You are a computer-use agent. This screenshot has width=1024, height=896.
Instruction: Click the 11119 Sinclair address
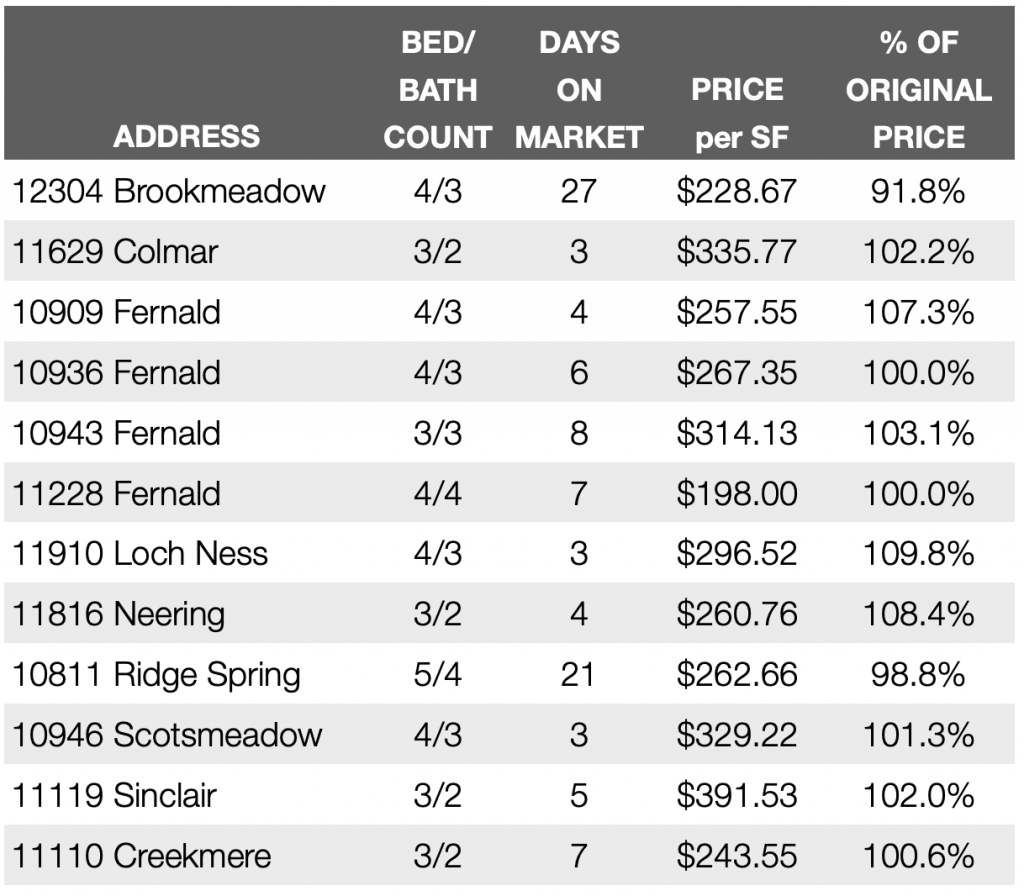click(114, 796)
